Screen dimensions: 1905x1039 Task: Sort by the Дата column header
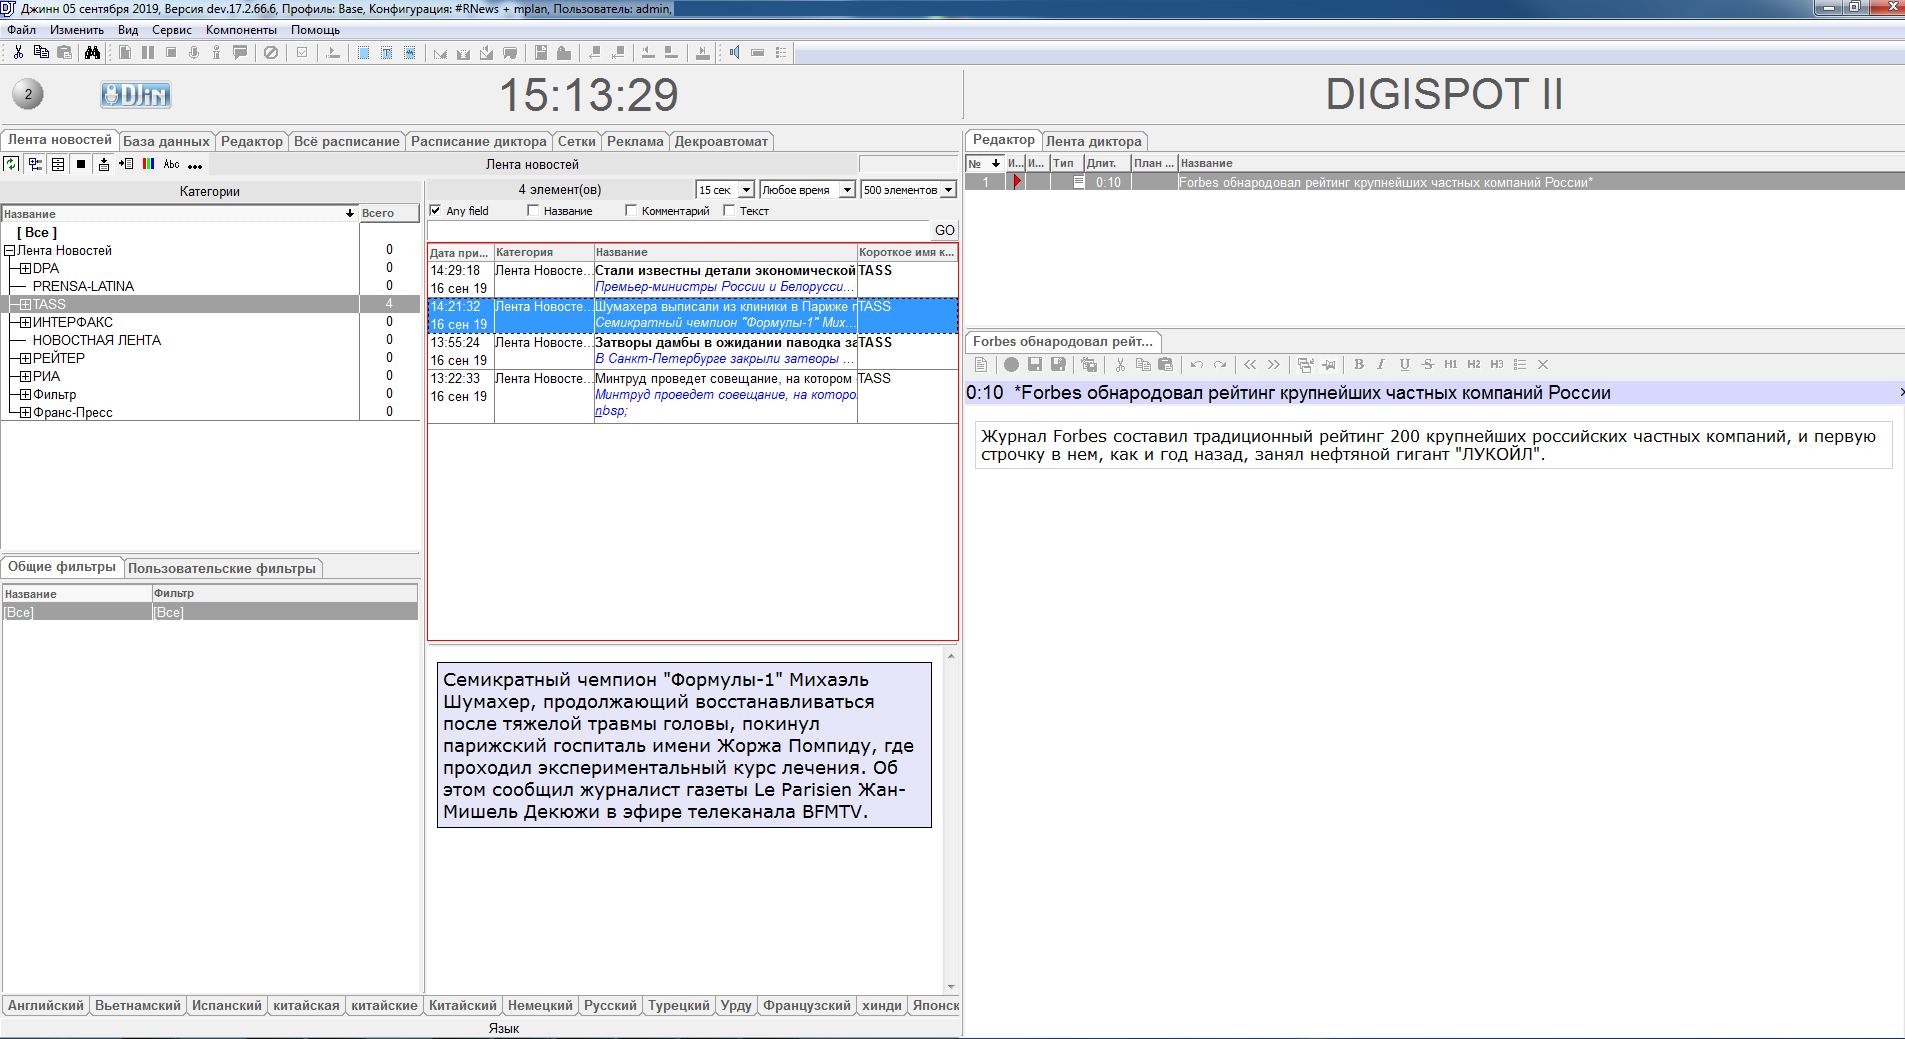460,252
